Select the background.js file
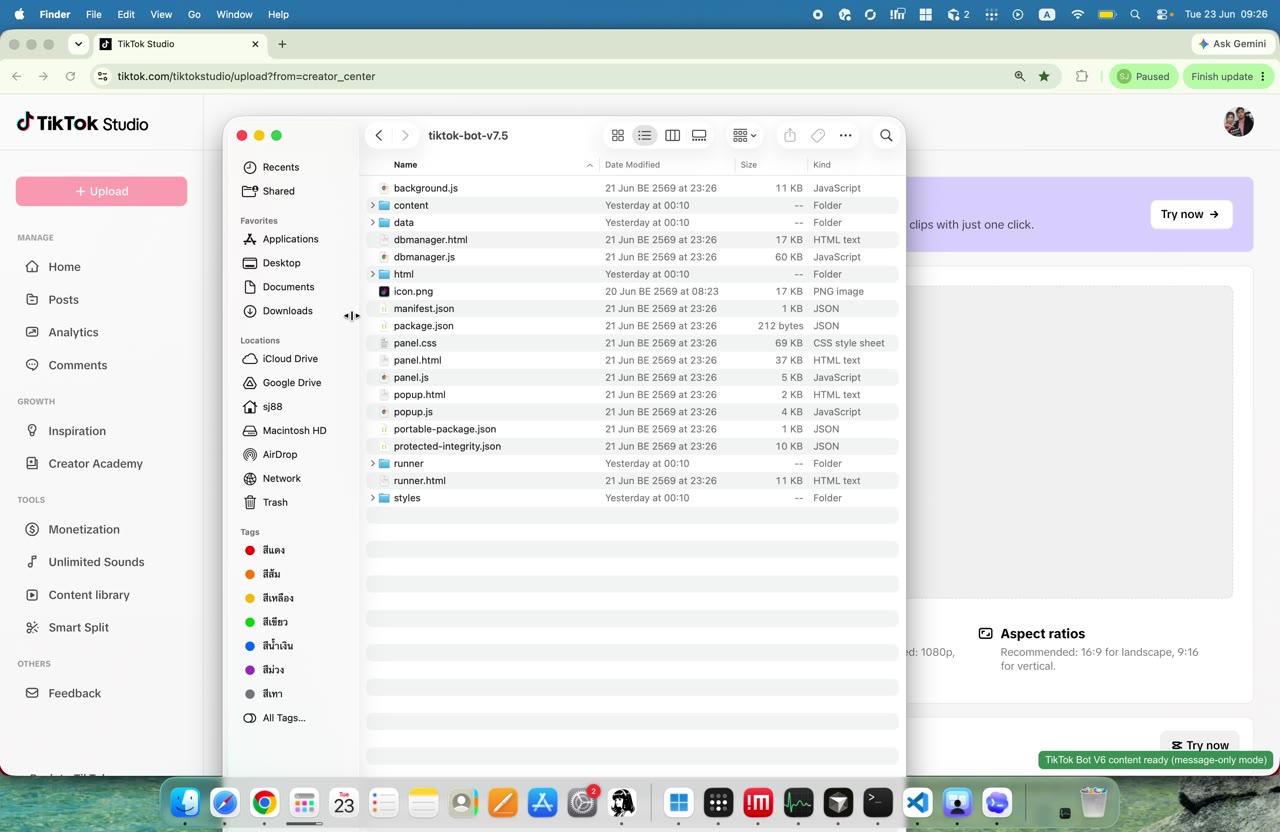 tap(632, 188)
